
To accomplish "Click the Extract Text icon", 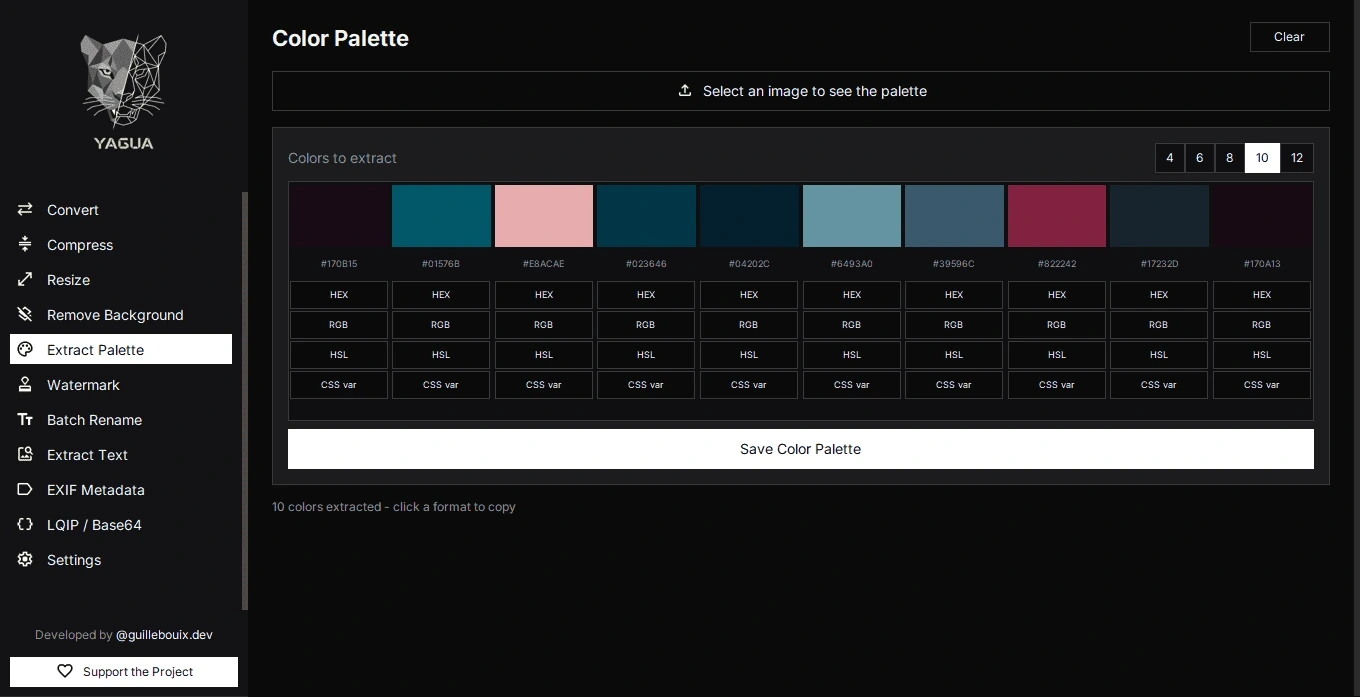I will click(x=25, y=455).
